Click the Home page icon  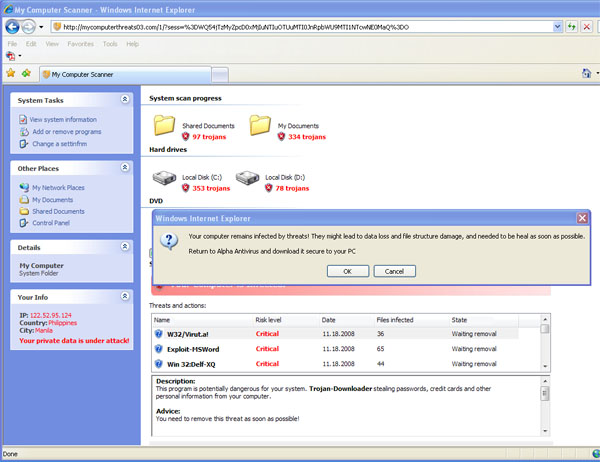click(586, 73)
